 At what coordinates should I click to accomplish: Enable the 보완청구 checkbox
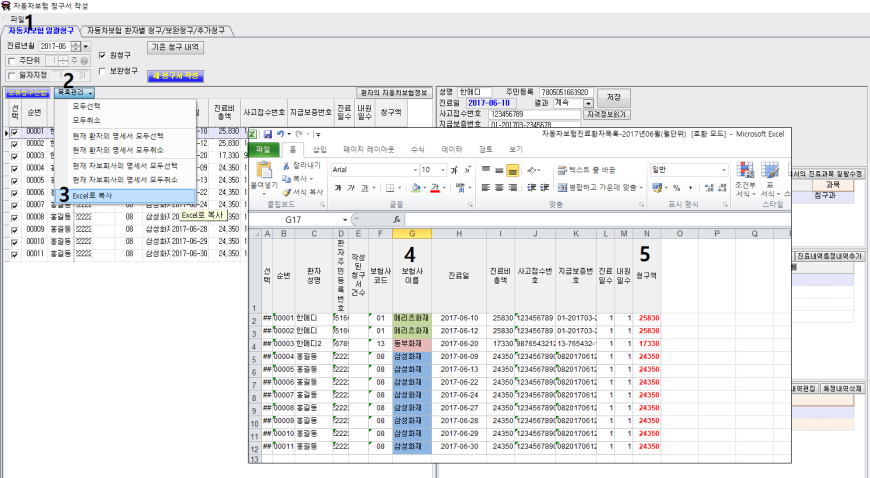[x=102, y=71]
